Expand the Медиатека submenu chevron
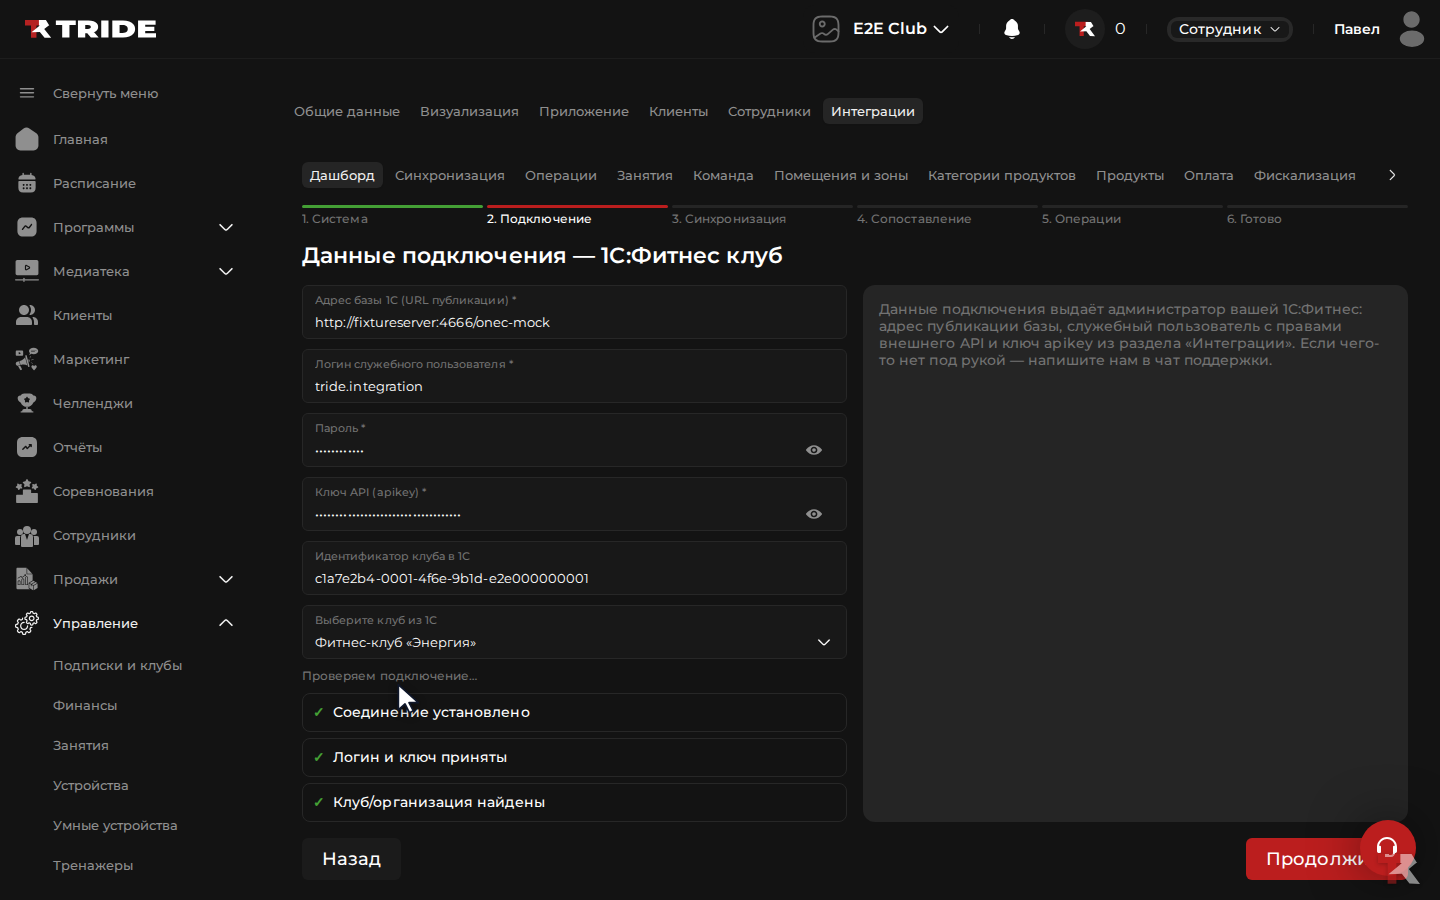The height and width of the screenshot is (900, 1440). click(x=226, y=271)
